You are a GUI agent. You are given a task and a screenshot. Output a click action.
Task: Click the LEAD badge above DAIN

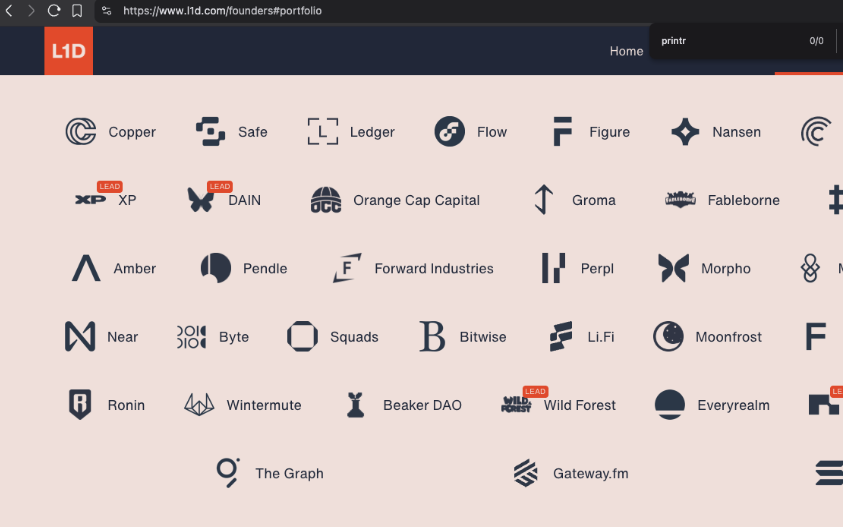point(220,186)
